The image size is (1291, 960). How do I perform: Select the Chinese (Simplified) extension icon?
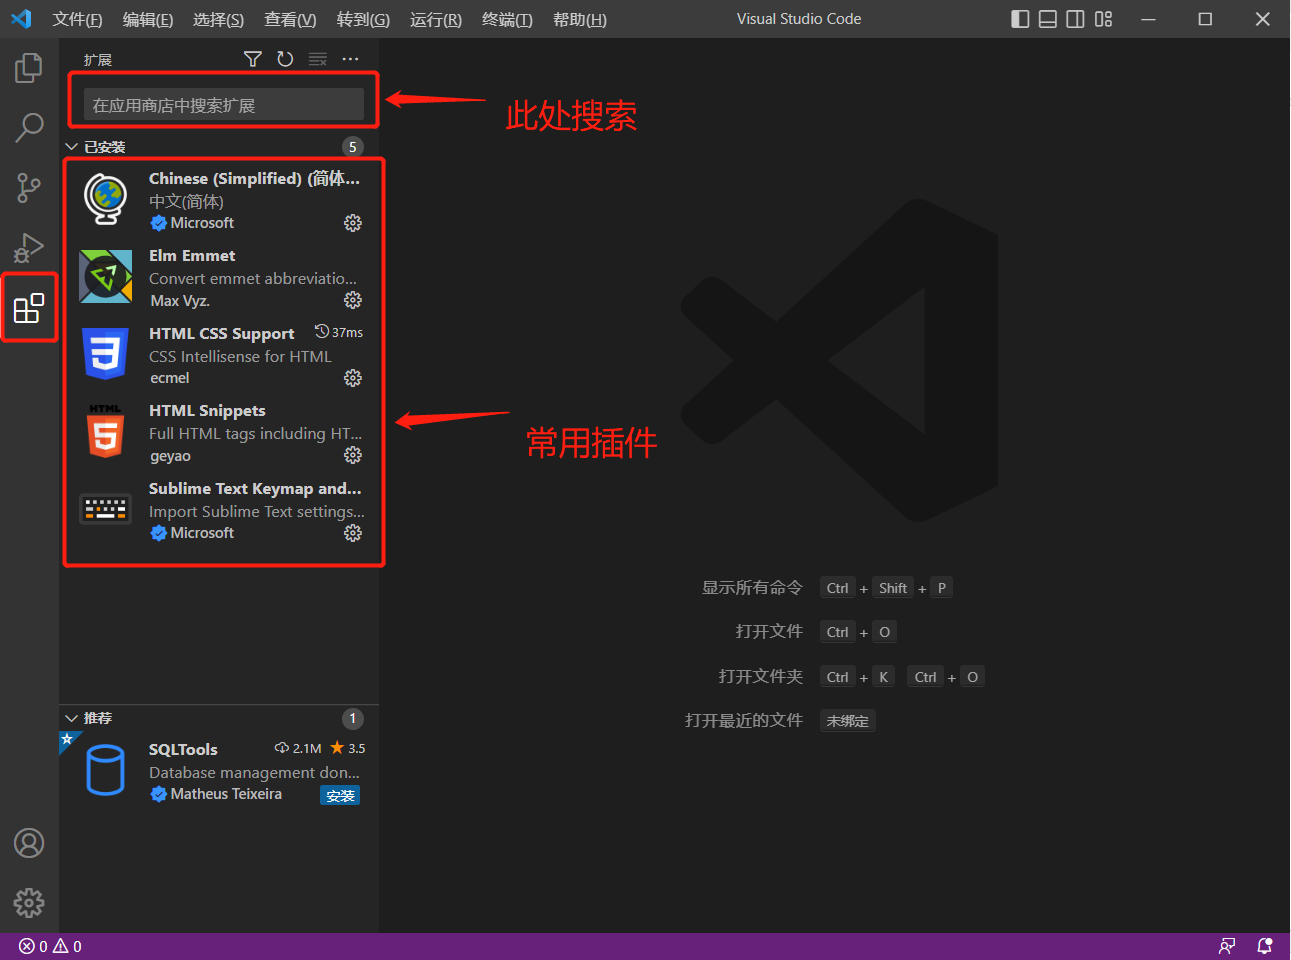tap(105, 199)
